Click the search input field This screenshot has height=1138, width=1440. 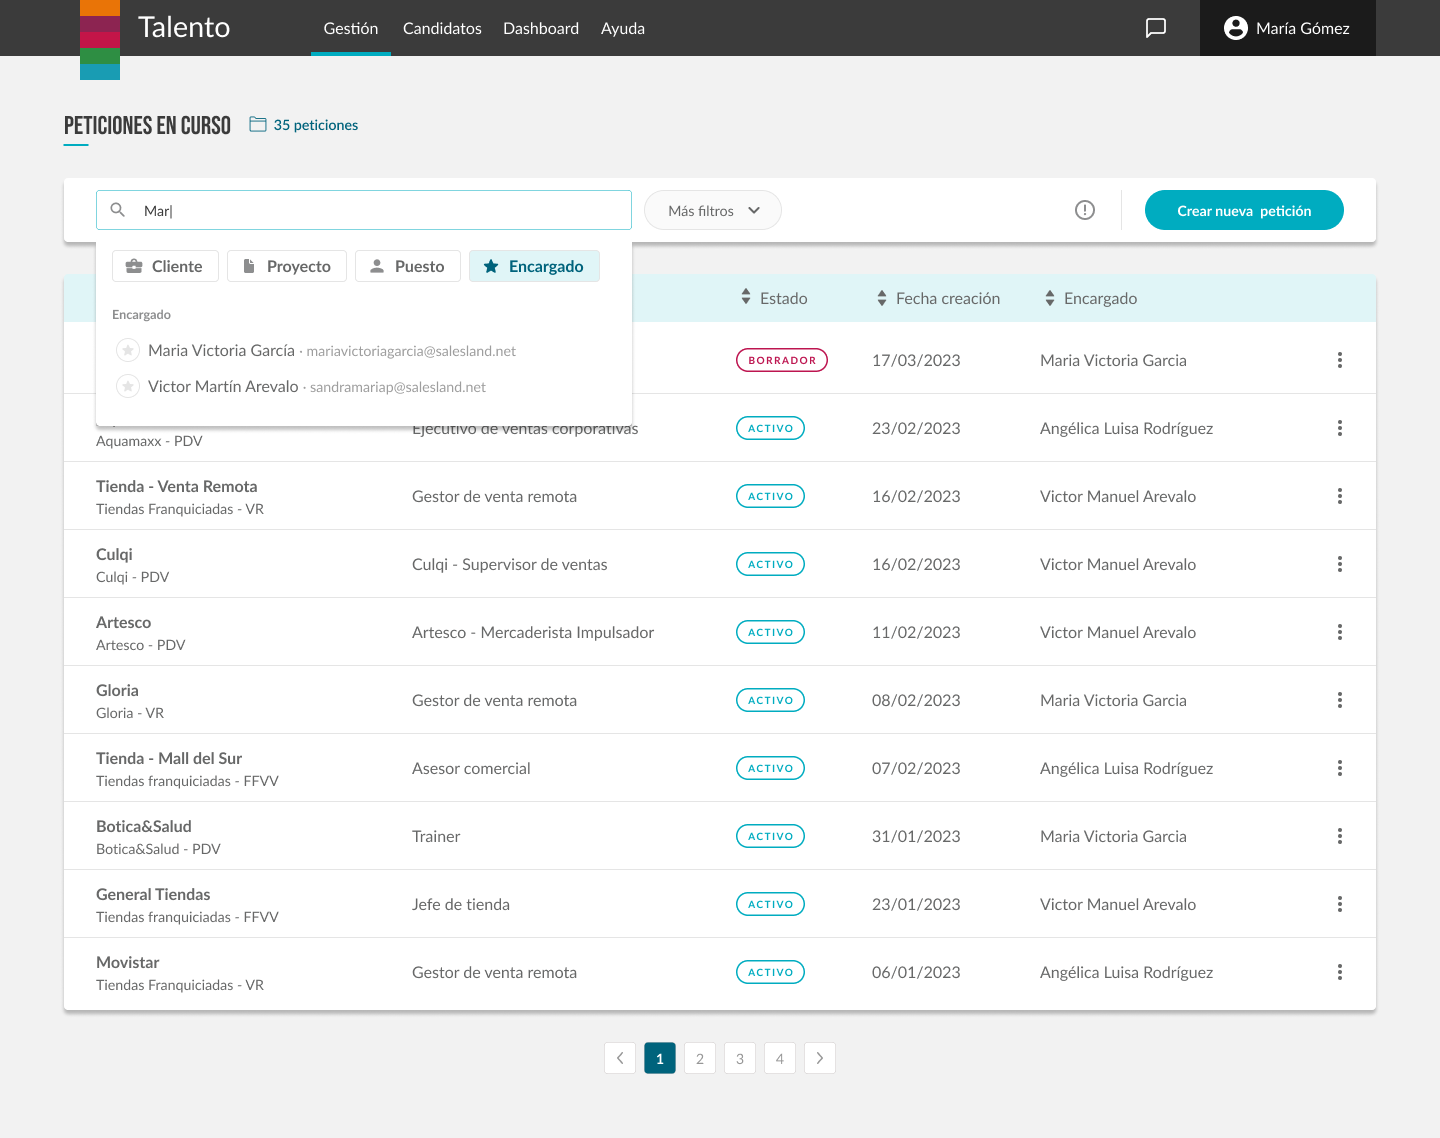380,210
